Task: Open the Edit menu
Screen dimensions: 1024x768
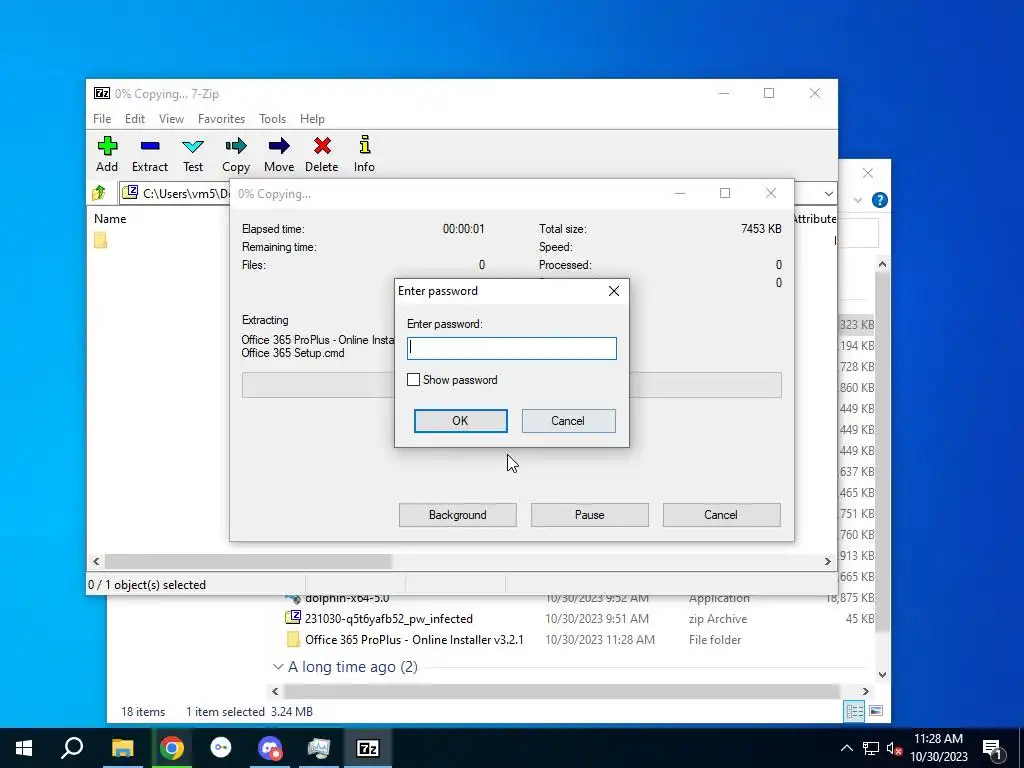Action: tap(135, 119)
